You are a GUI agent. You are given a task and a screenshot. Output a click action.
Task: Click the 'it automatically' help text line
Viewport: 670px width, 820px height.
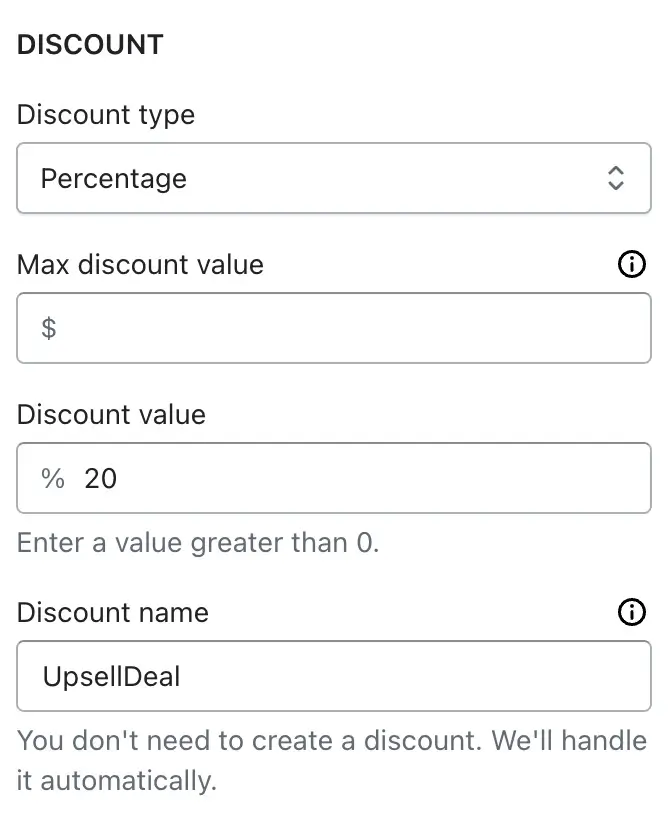117,781
